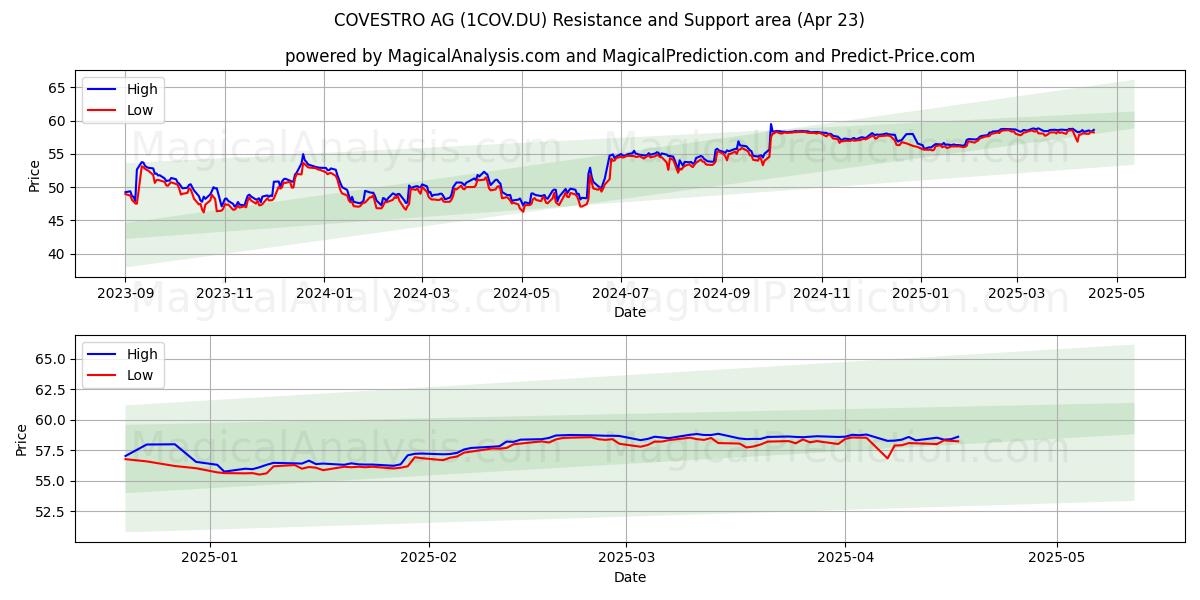Click the 2024-09 tick label on top chart
The height and width of the screenshot is (600, 1200).
pos(721,295)
